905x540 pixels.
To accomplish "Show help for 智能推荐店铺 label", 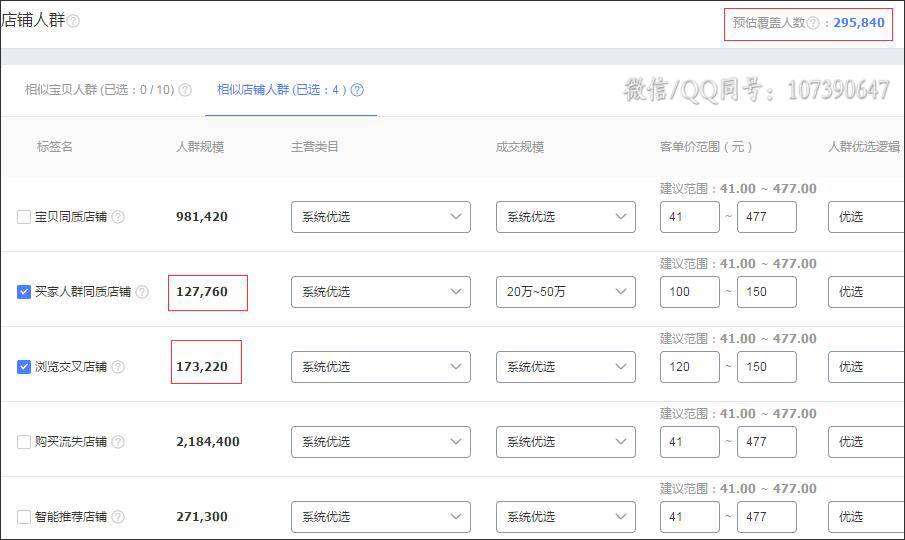I will 118,517.
